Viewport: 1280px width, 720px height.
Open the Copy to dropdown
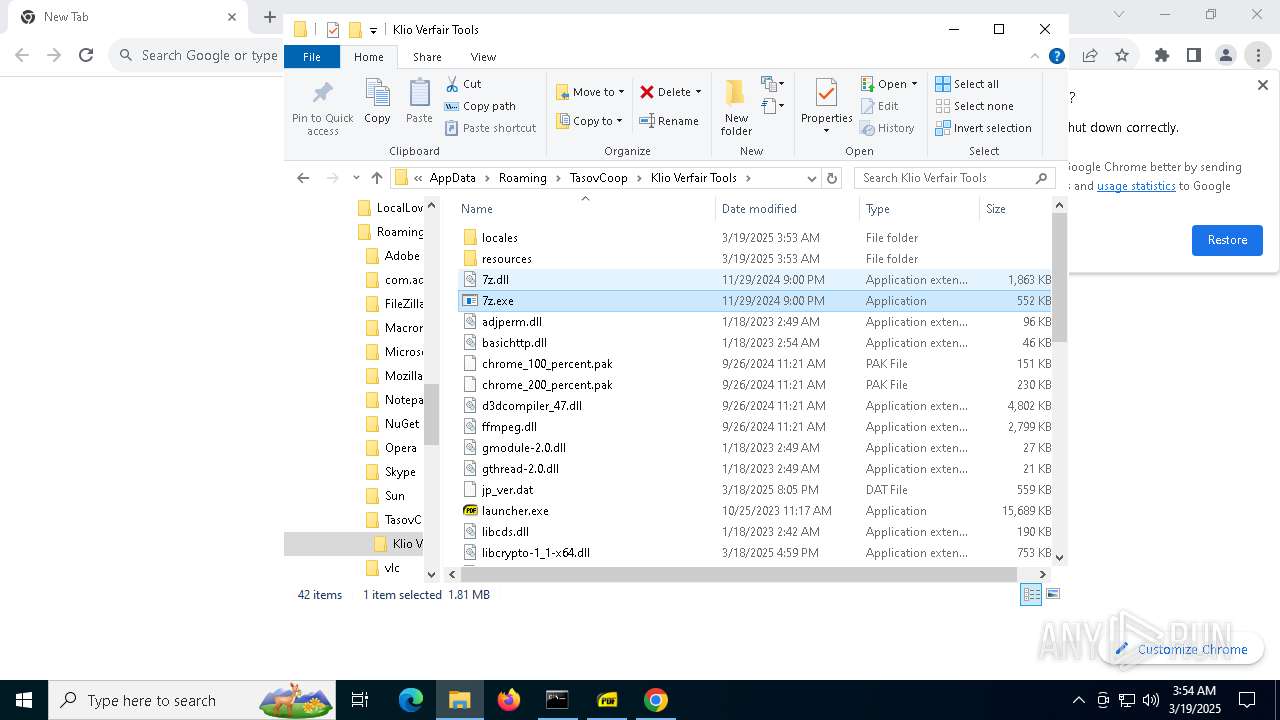pos(589,121)
